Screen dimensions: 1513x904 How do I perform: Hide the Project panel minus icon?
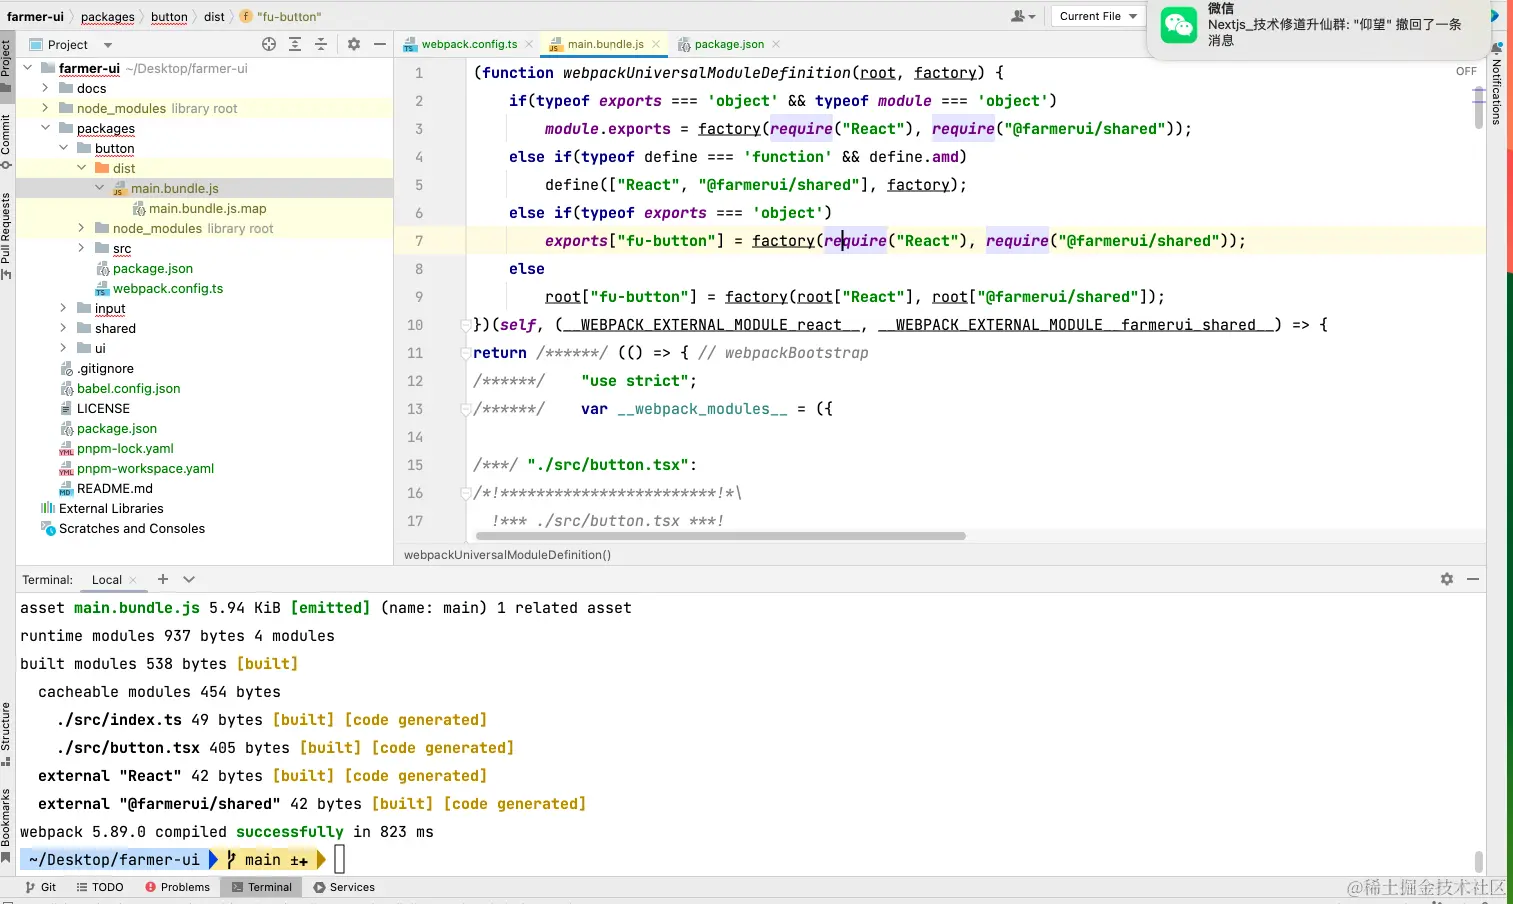380,44
